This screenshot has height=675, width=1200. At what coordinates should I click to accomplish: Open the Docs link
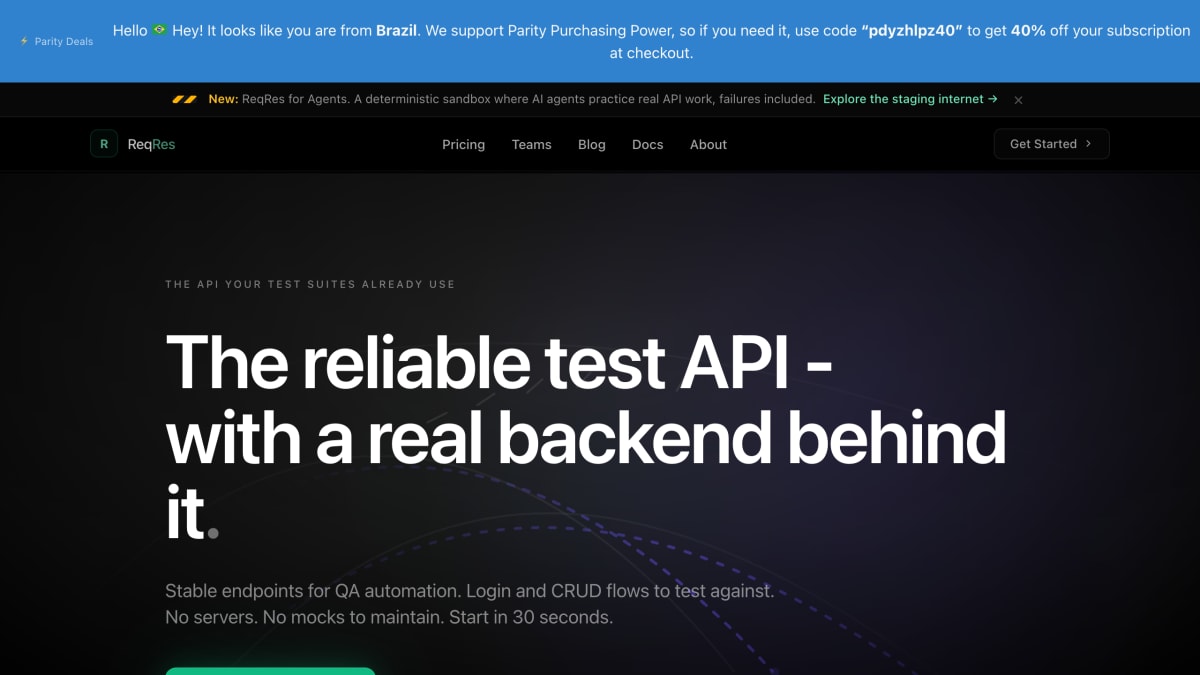point(648,144)
